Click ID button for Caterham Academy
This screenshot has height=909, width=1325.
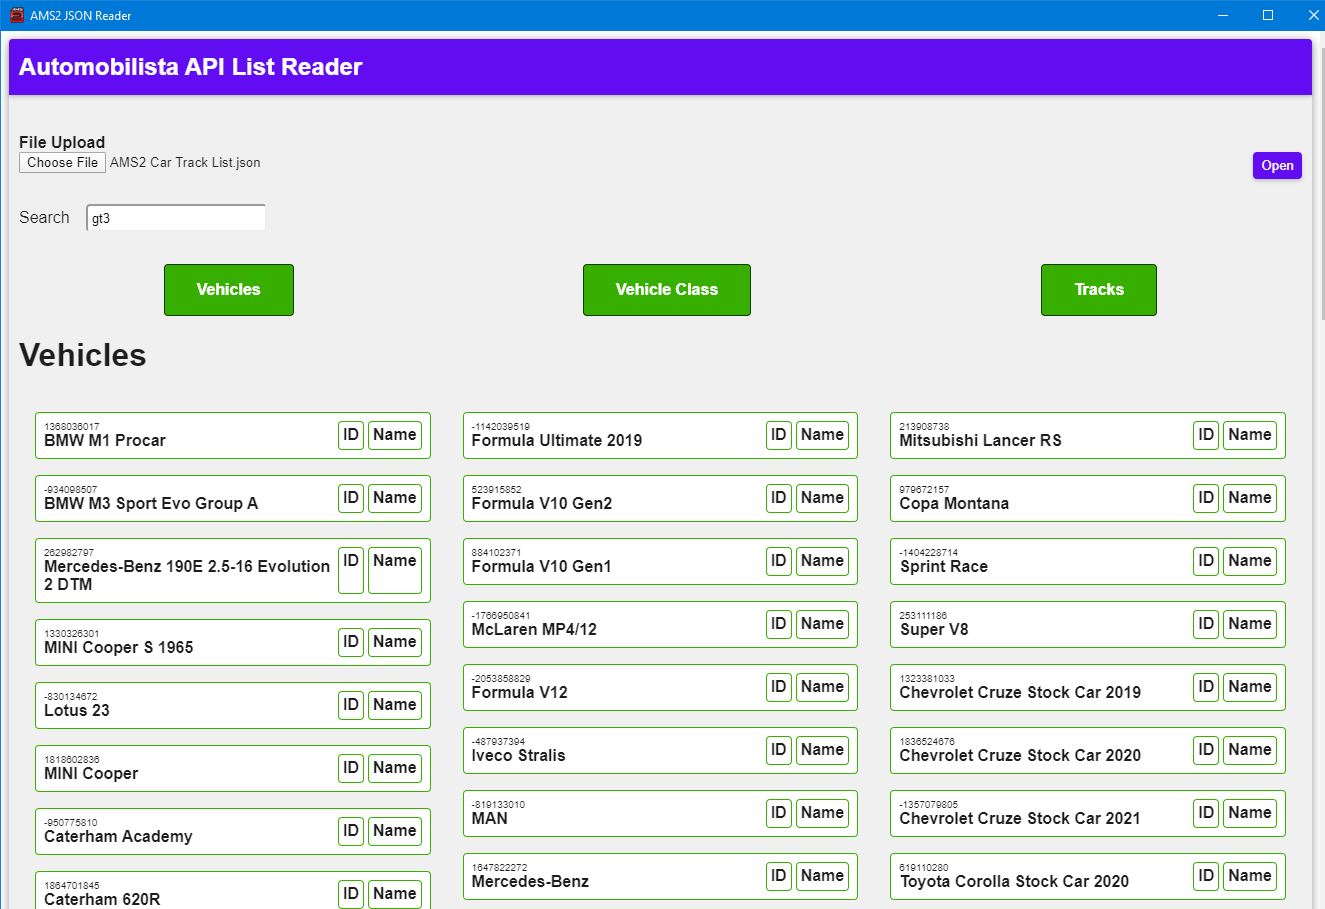(x=351, y=831)
